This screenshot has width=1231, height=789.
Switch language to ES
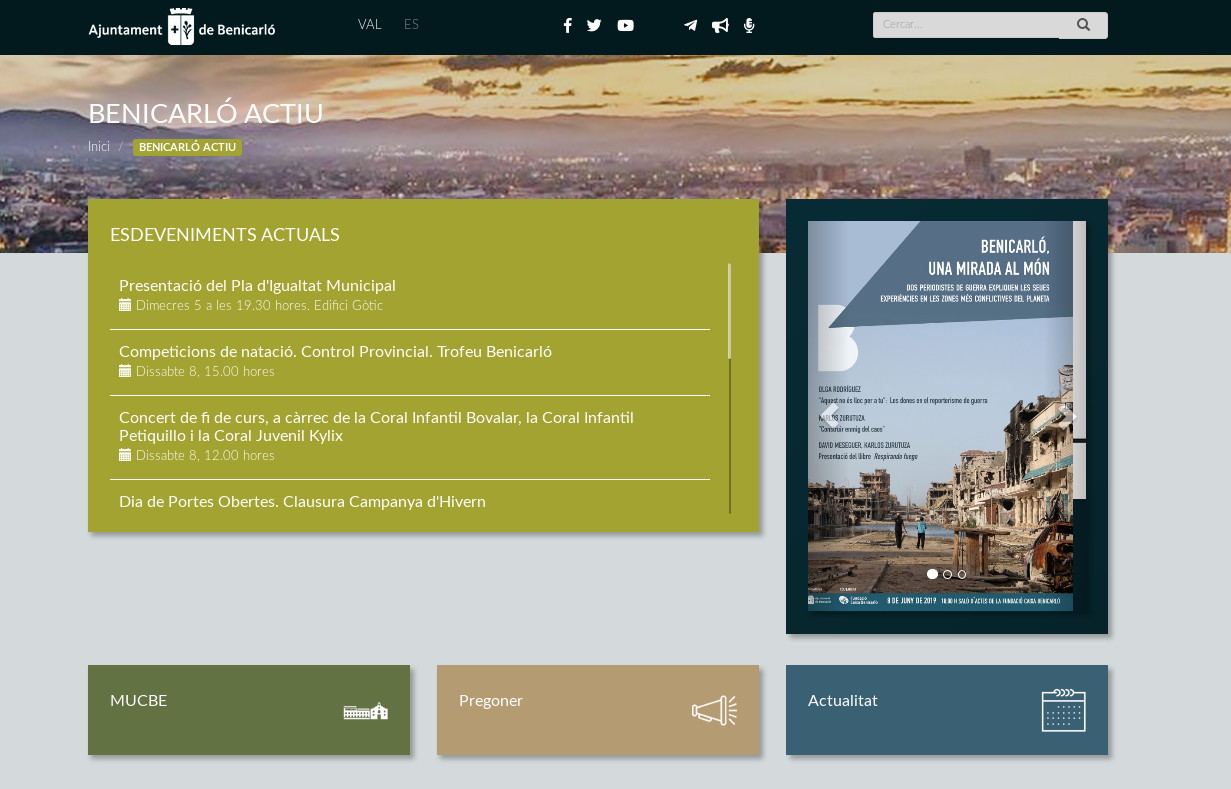(x=411, y=25)
